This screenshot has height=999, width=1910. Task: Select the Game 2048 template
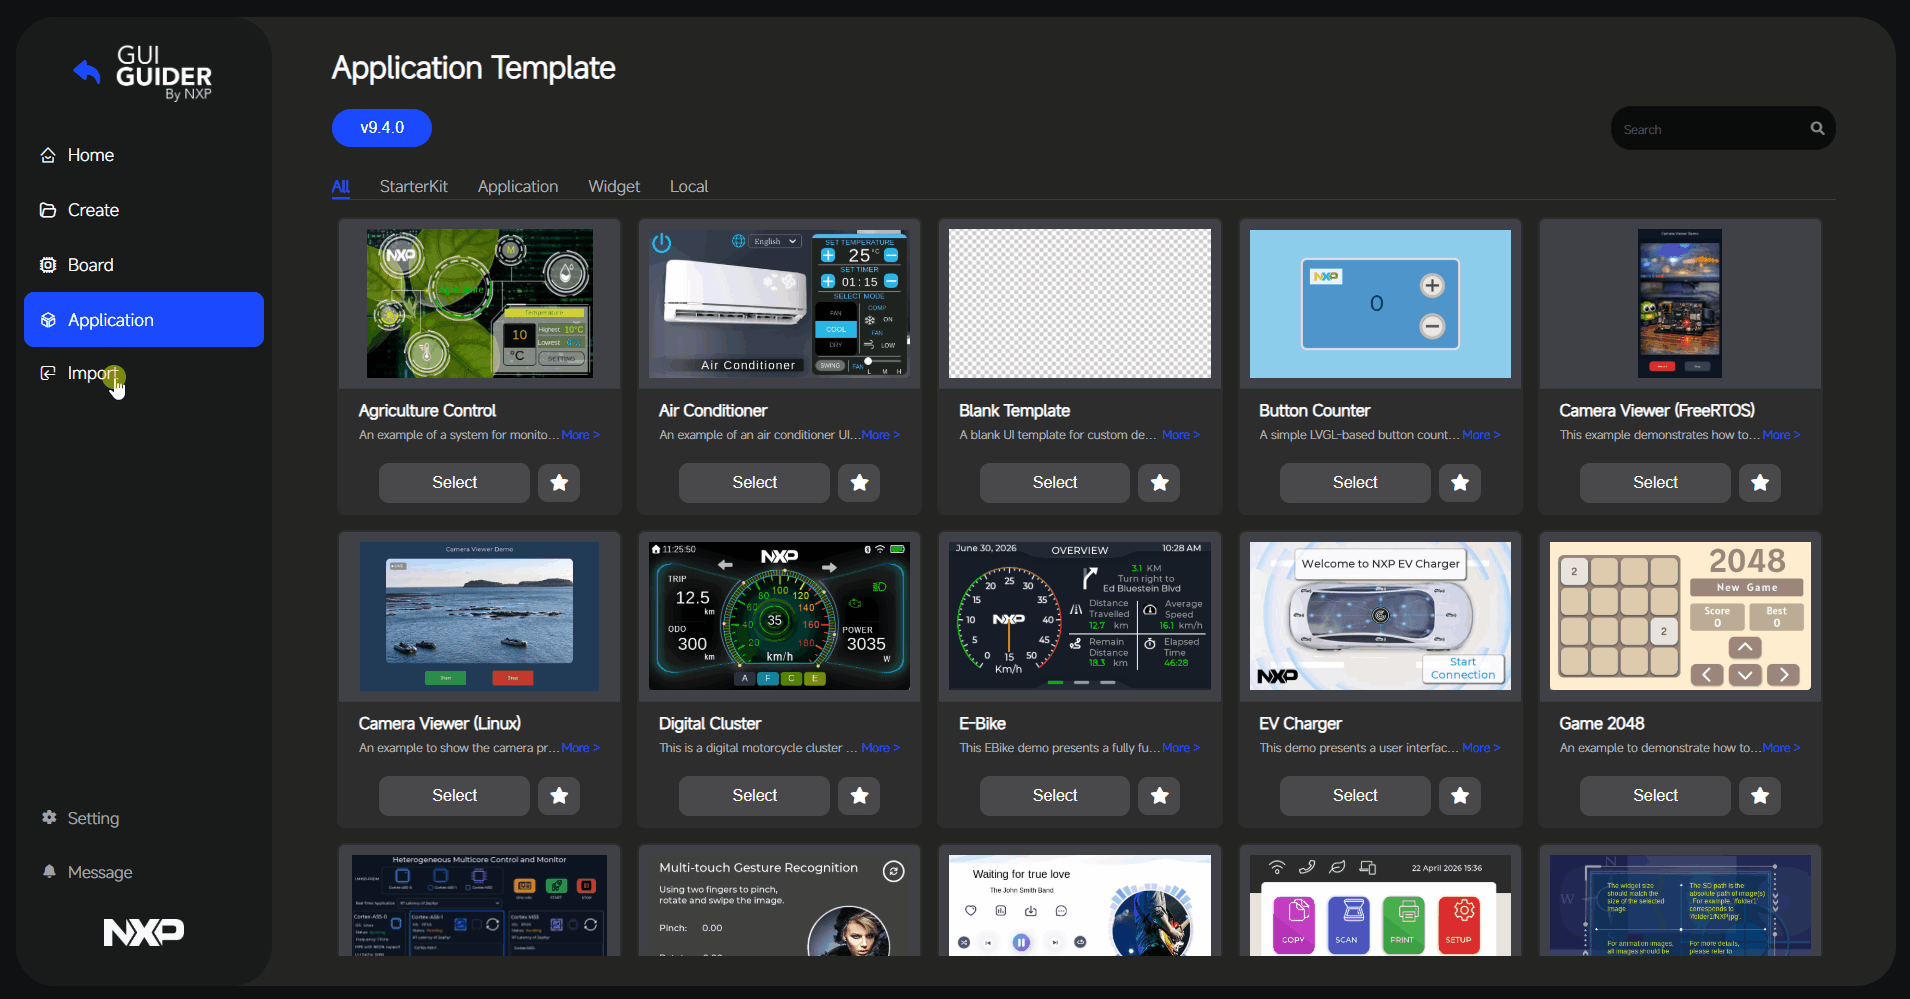click(x=1655, y=796)
